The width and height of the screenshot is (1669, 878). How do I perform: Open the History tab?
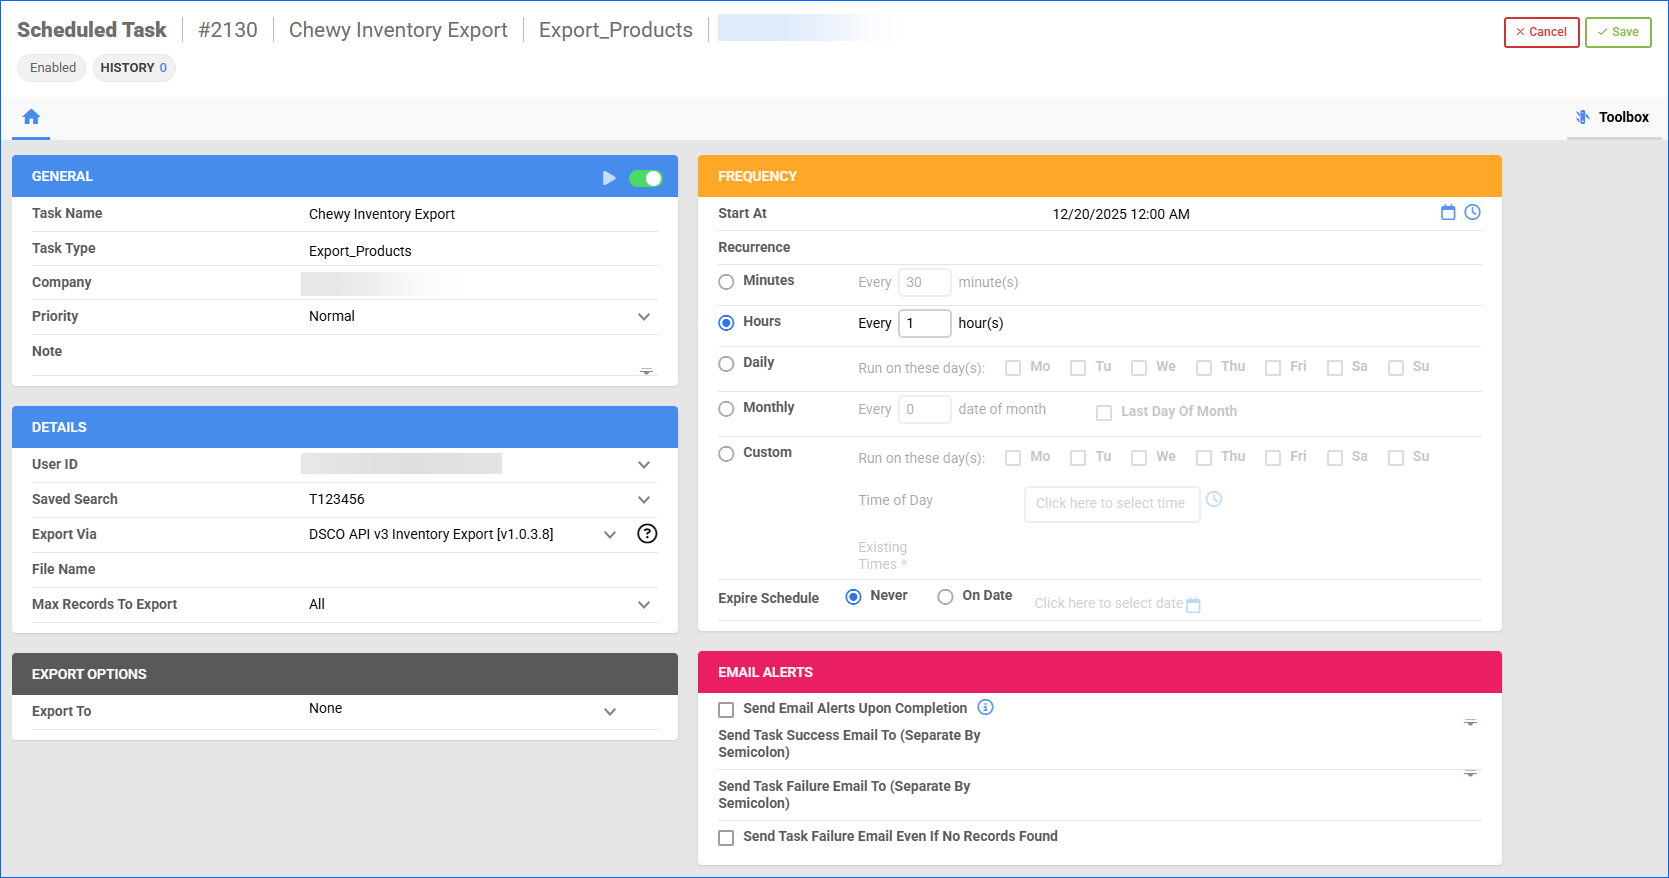[x=134, y=68]
